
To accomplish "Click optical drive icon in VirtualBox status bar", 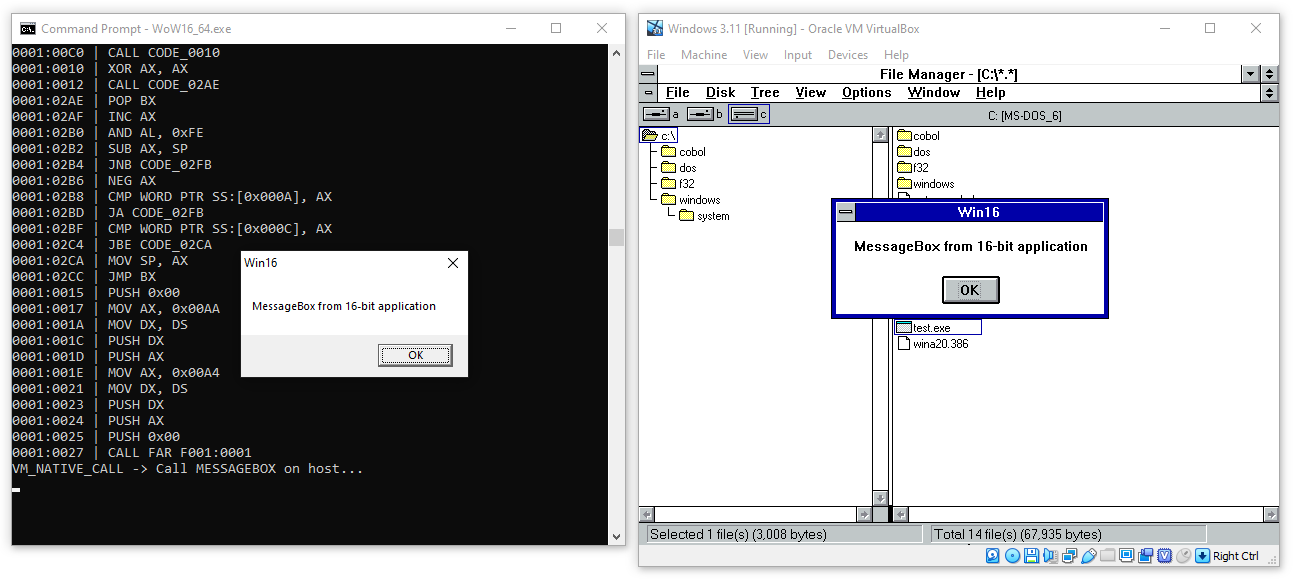I will coord(1011,556).
